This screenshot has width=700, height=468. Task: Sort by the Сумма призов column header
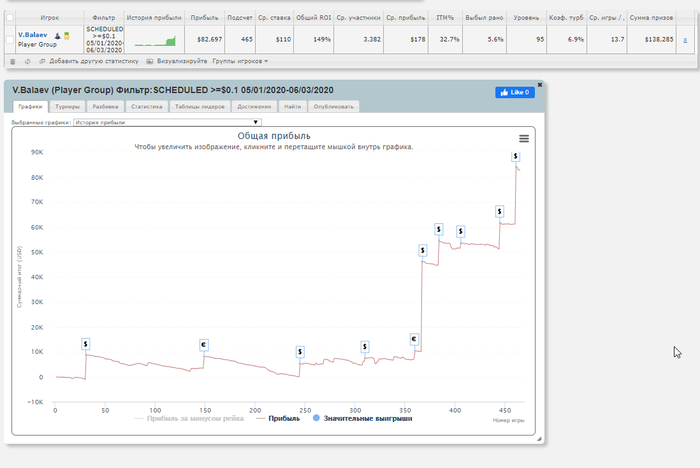[651, 18]
